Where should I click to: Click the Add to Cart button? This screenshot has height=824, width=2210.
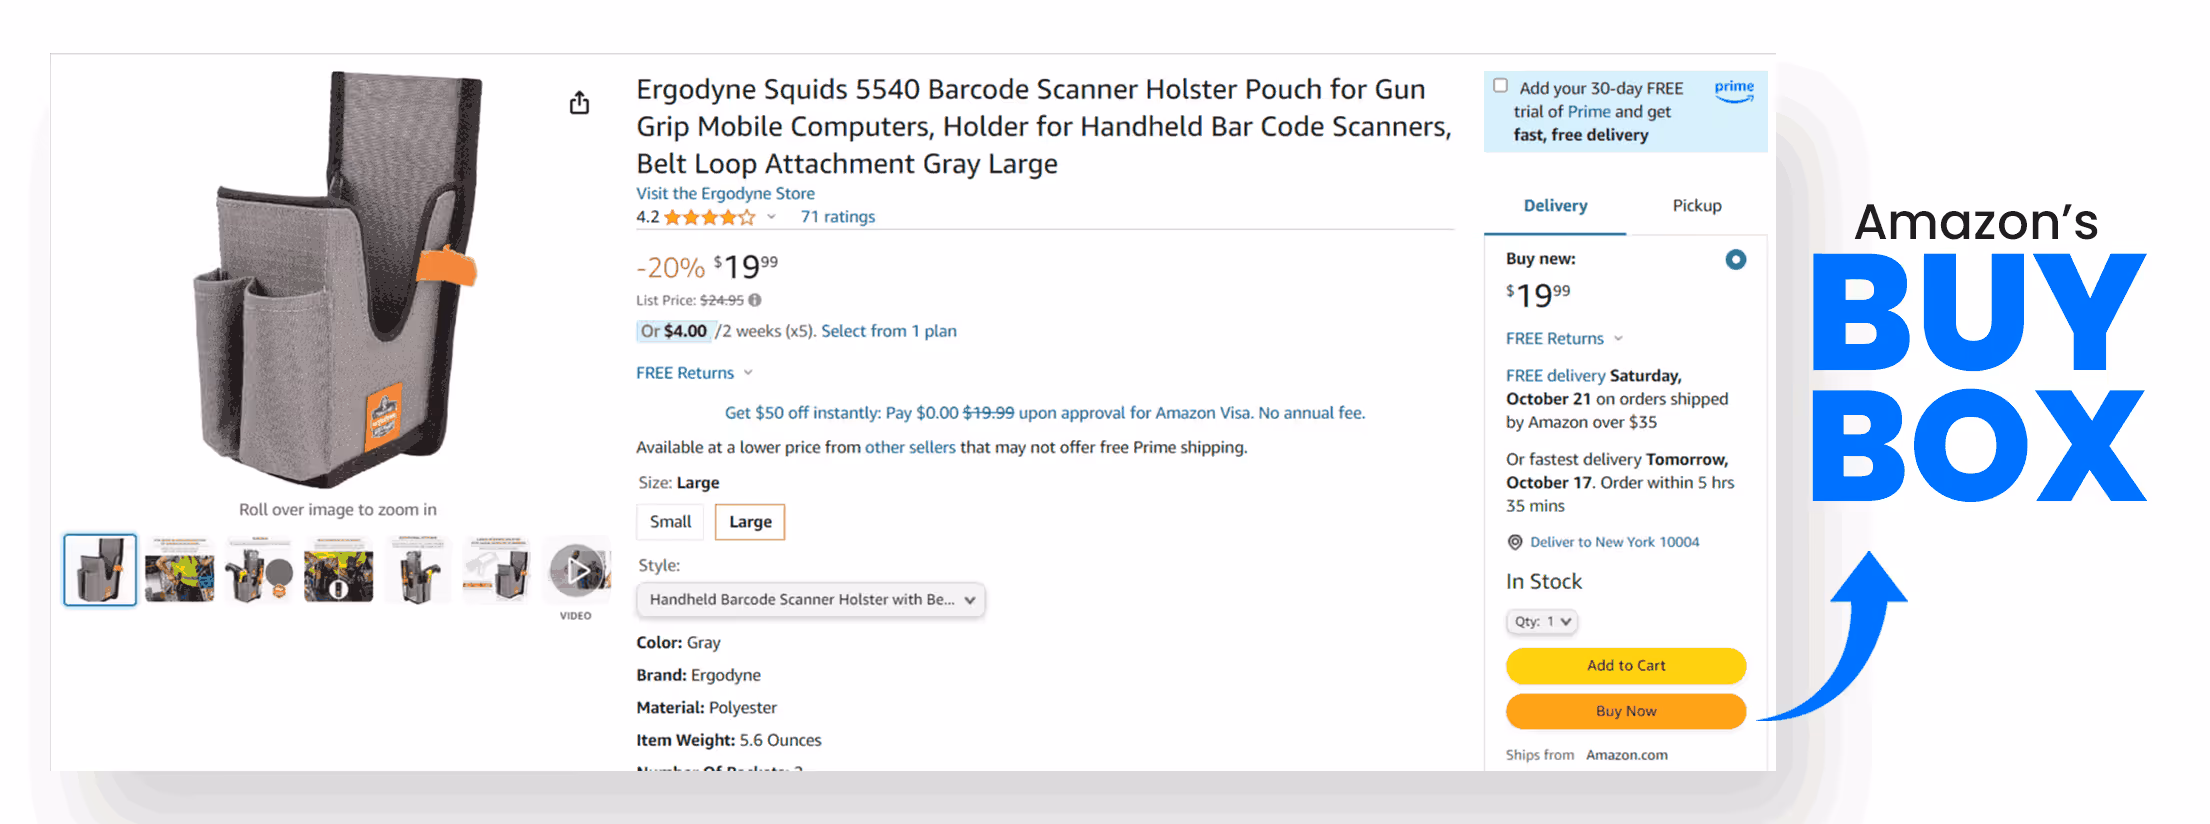coord(1626,666)
